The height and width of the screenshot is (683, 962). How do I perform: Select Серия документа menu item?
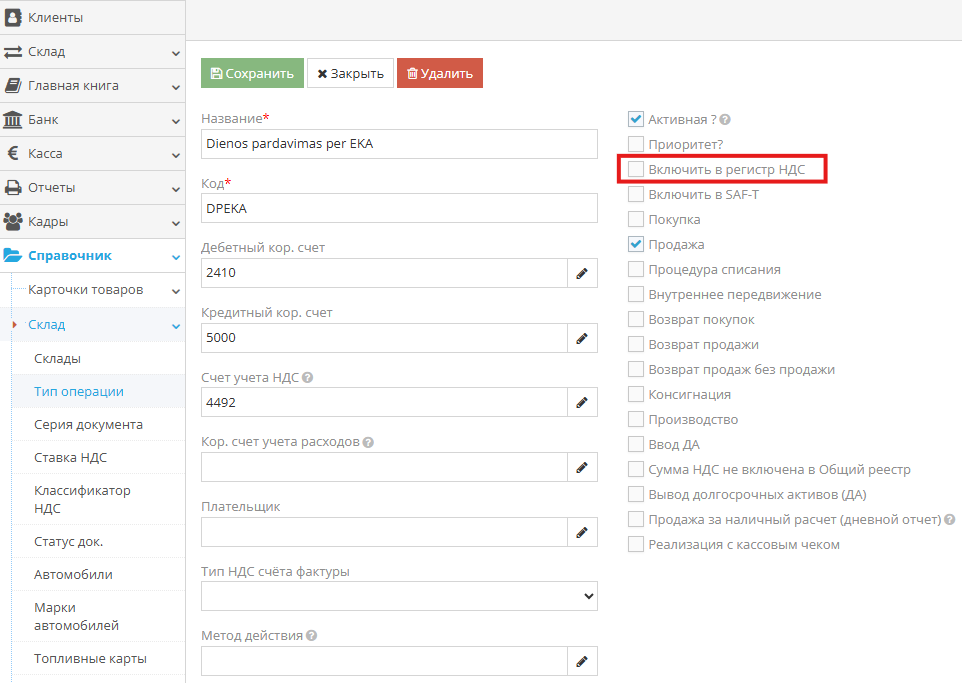(88, 425)
